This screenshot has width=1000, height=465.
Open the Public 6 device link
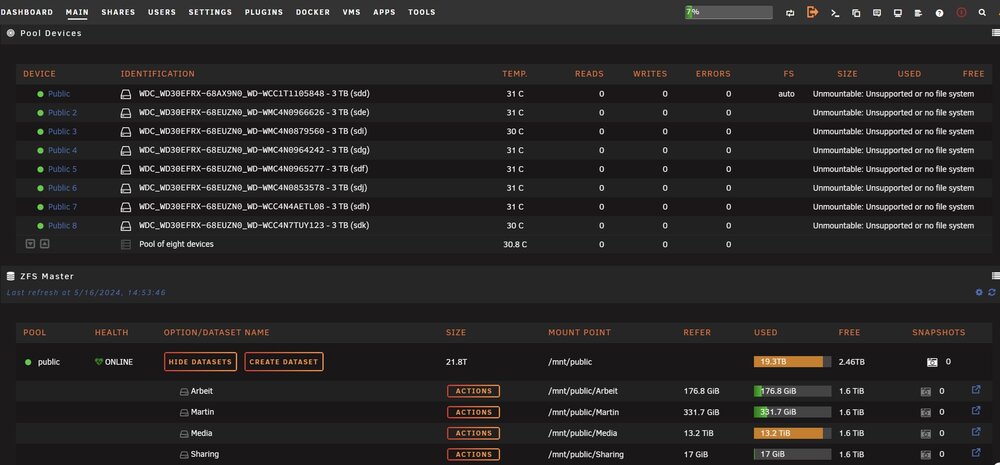pyautogui.click(x=62, y=188)
